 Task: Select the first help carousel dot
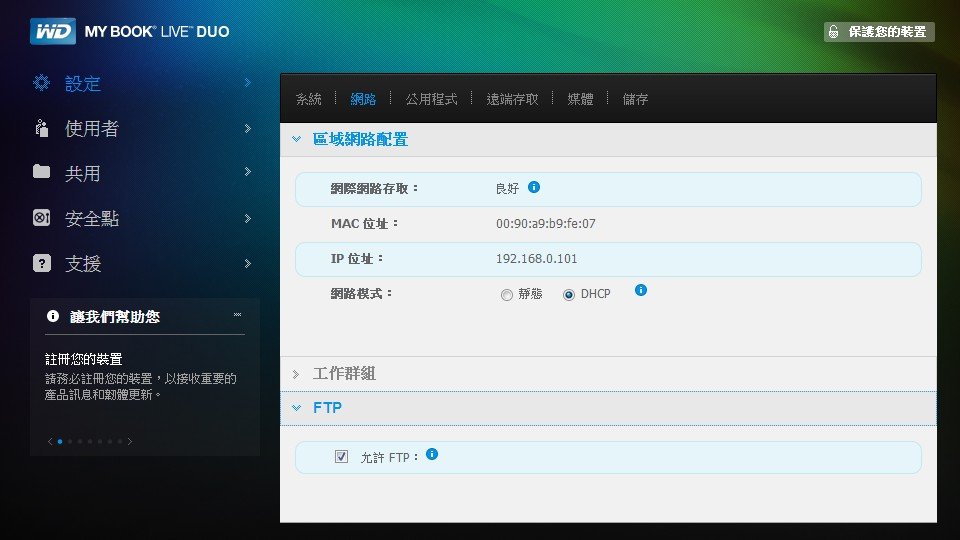pyautogui.click(x=60, y=441)
